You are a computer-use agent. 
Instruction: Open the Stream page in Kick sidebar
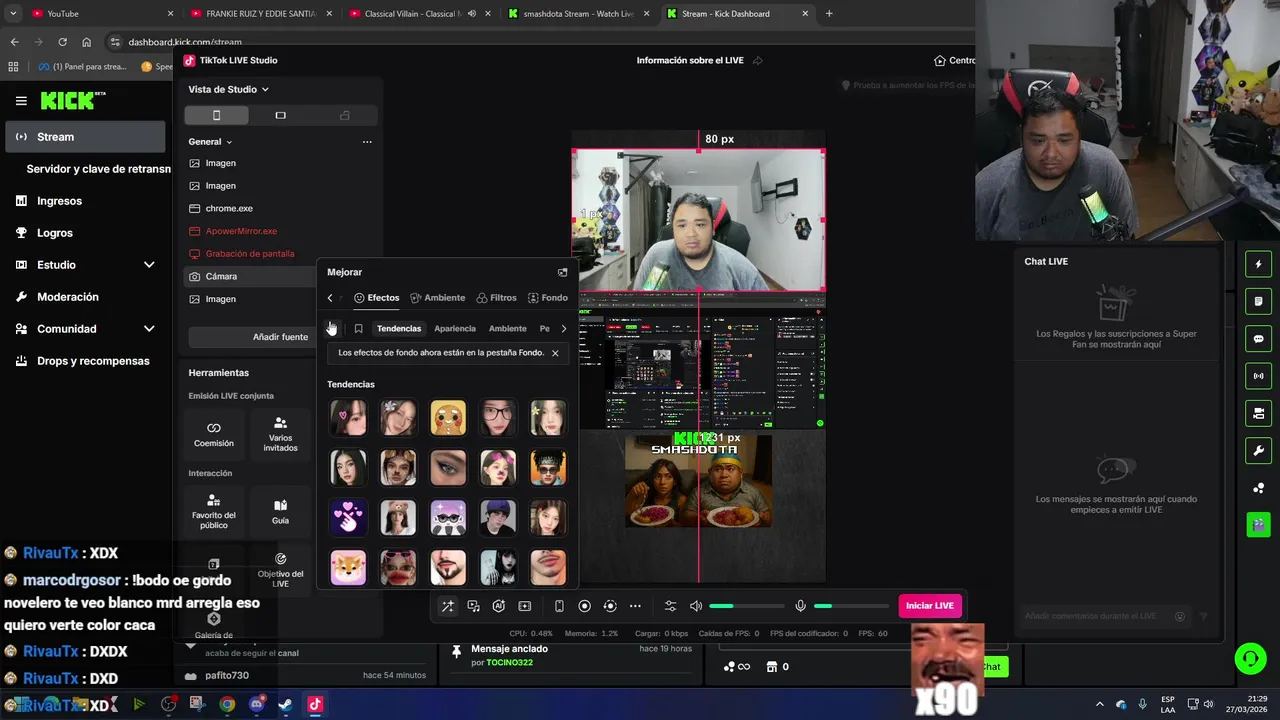point(85,137)
